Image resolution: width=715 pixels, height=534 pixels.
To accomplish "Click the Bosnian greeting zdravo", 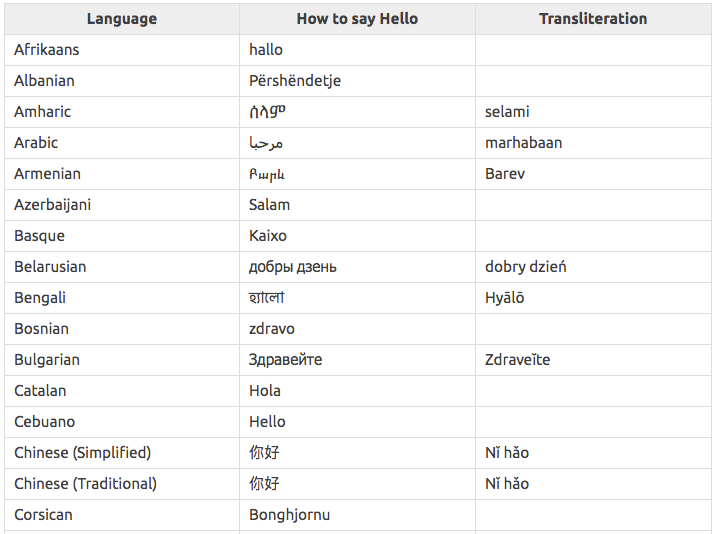I will pos(272,329).
